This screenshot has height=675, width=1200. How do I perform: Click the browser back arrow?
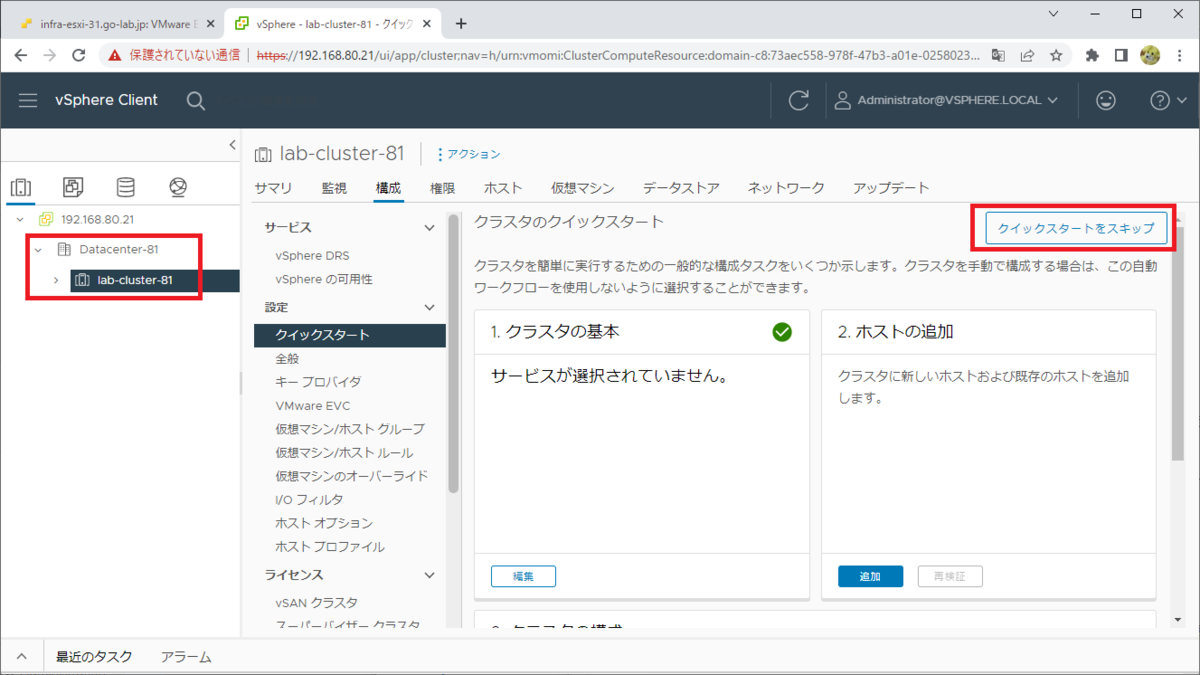[x=21, y=56]
